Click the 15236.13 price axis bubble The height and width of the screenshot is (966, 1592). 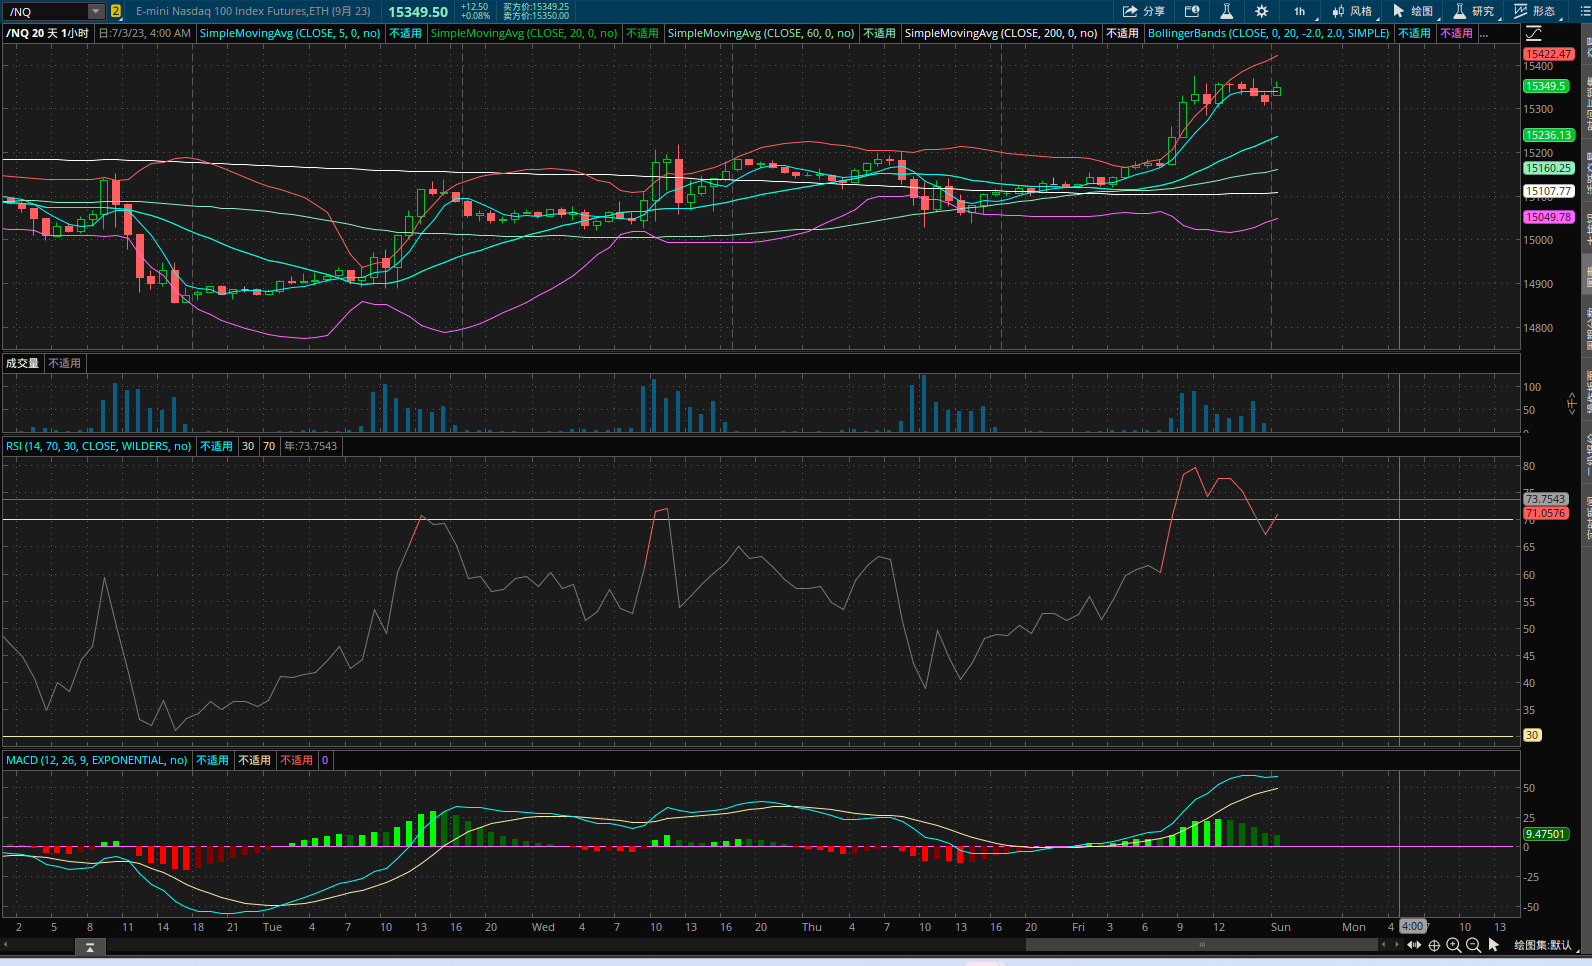(1548, 135)
